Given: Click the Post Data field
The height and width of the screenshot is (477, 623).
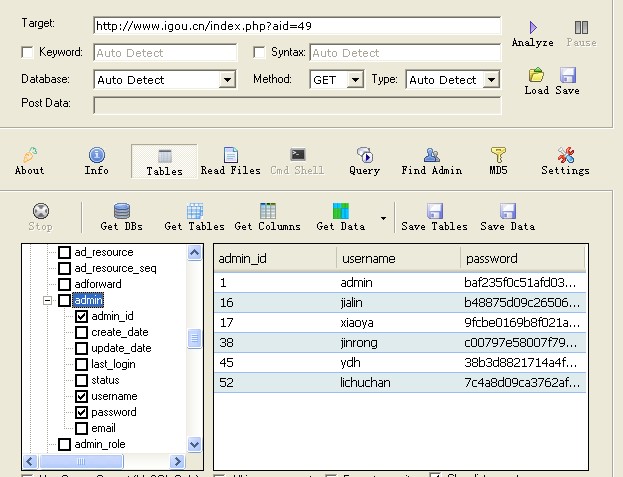Looking at the screenshot, I should [297, 105].
